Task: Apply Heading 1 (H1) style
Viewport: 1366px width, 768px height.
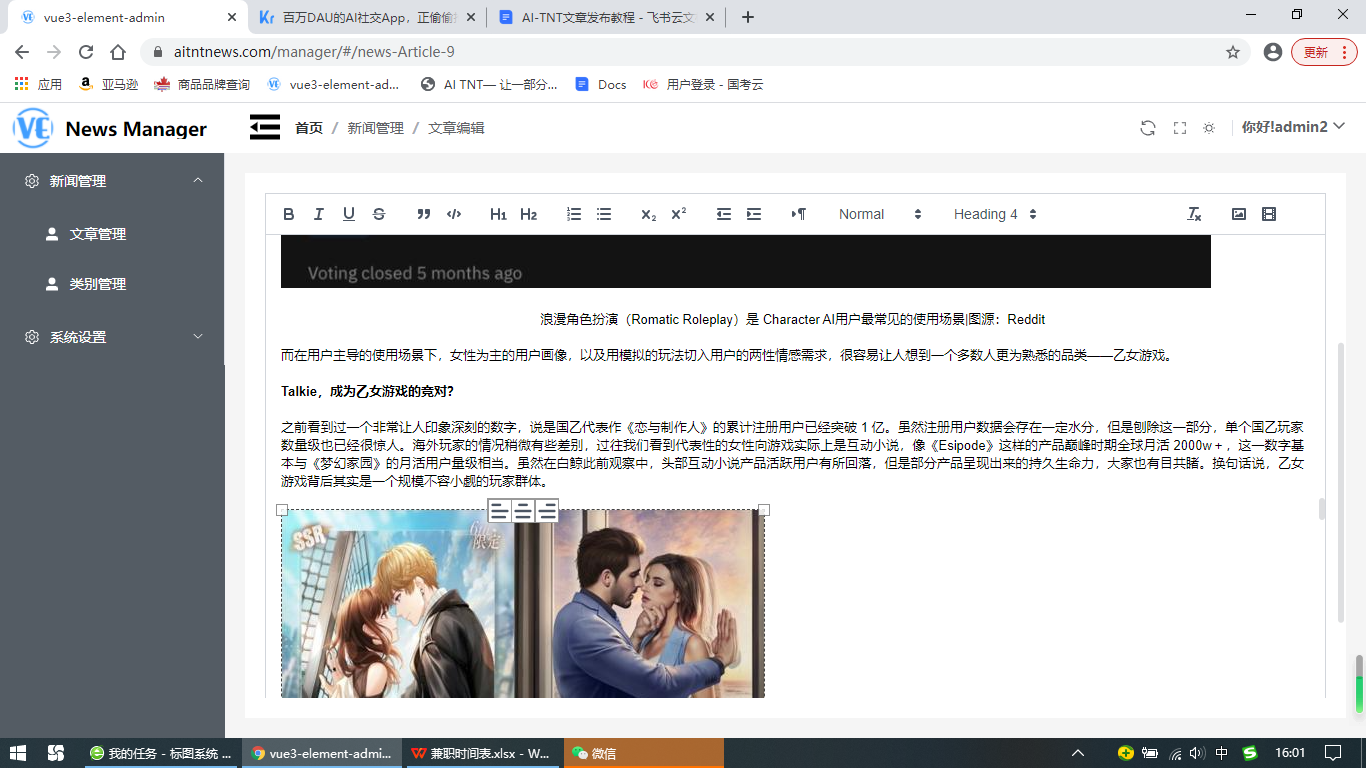Action: click(x=499, y=214)
